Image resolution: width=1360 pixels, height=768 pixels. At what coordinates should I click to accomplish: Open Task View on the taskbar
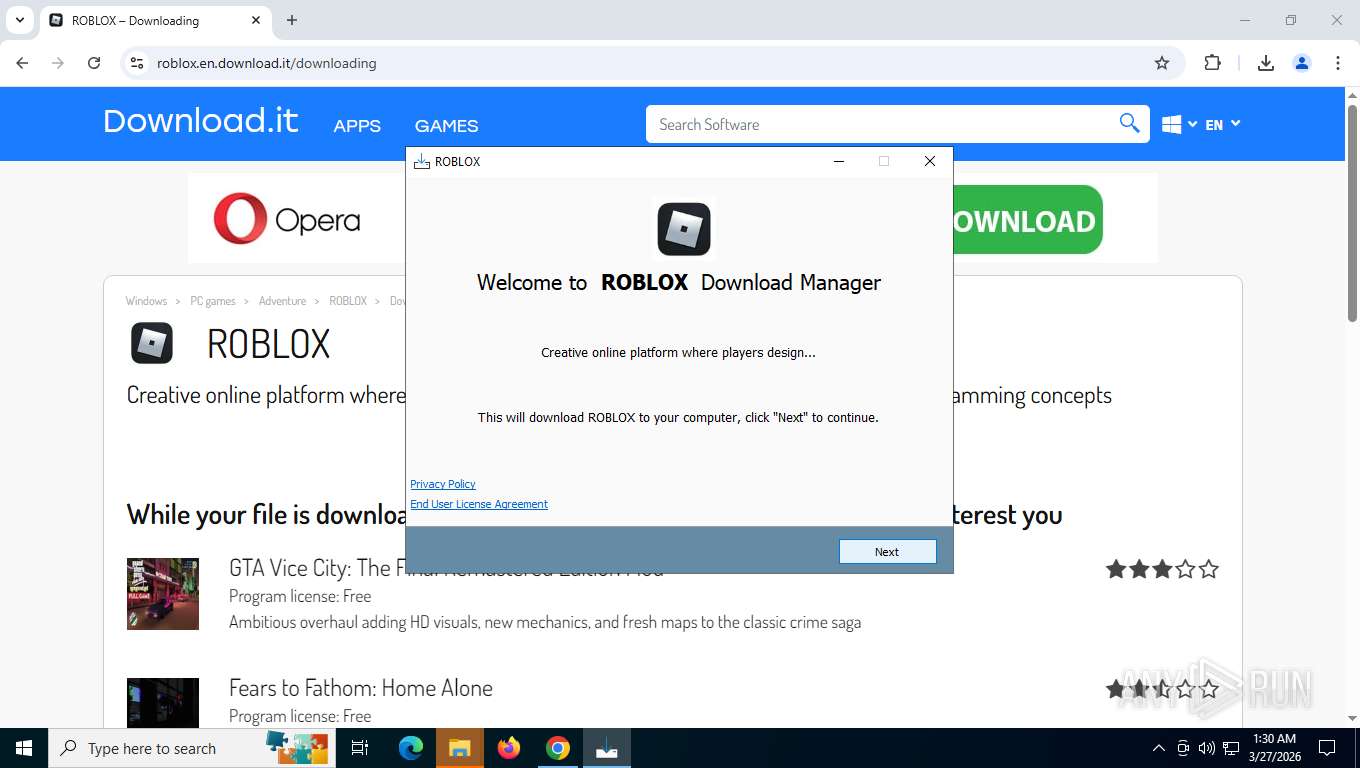[x=360, y=748]
